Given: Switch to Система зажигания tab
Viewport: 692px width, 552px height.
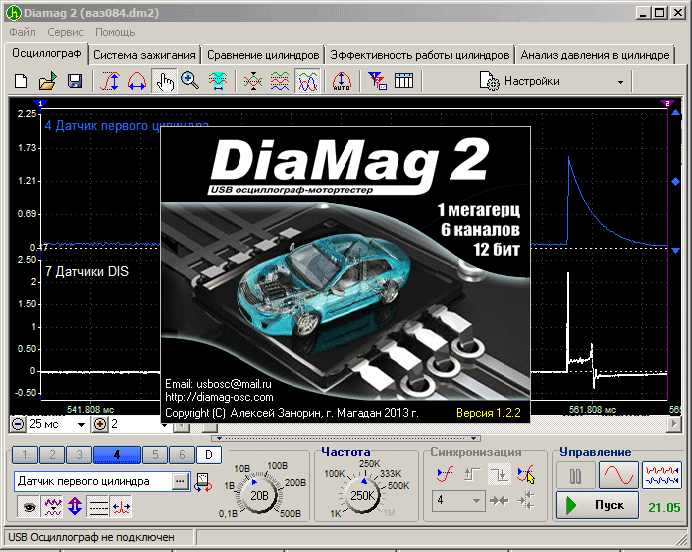Looking at the screenshot, I should 144,55.
